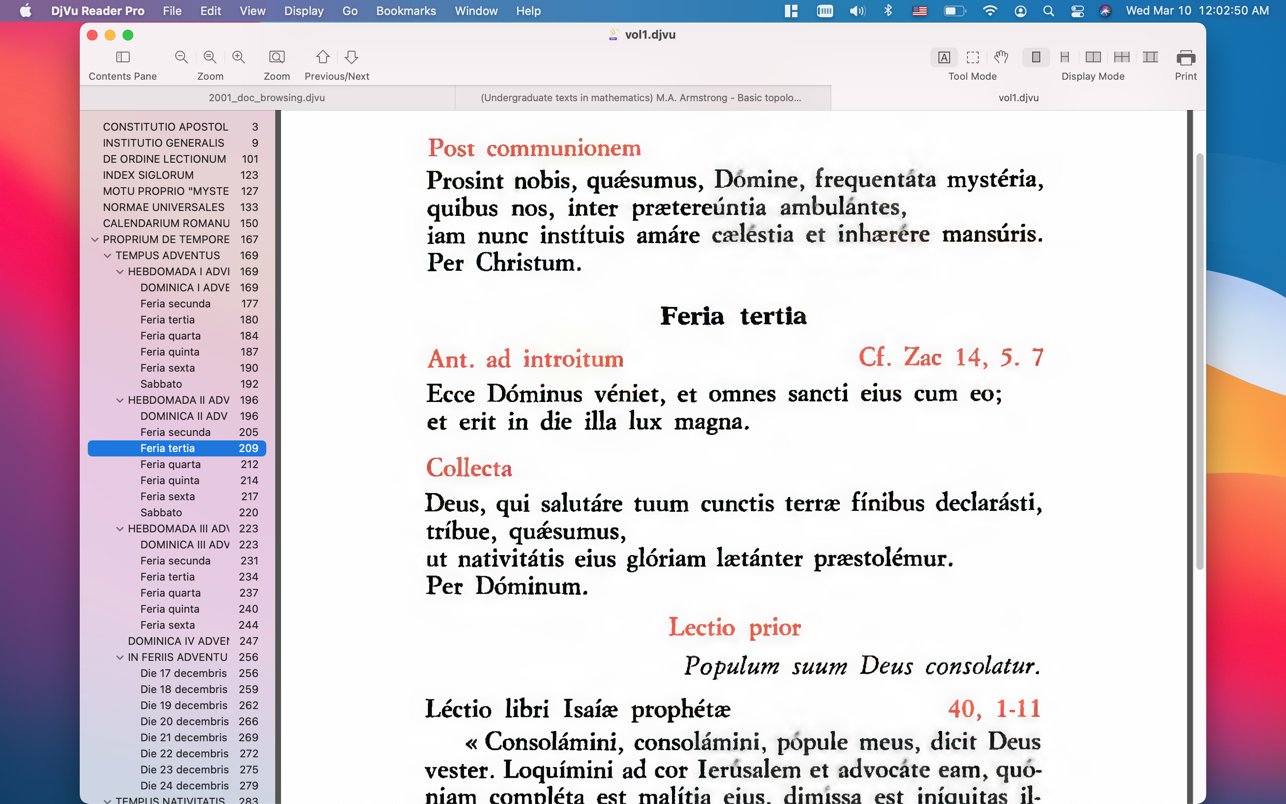1286x804 pixels.
Task: Toggle the Contents Pane sidebar
Action: (123, 58)
